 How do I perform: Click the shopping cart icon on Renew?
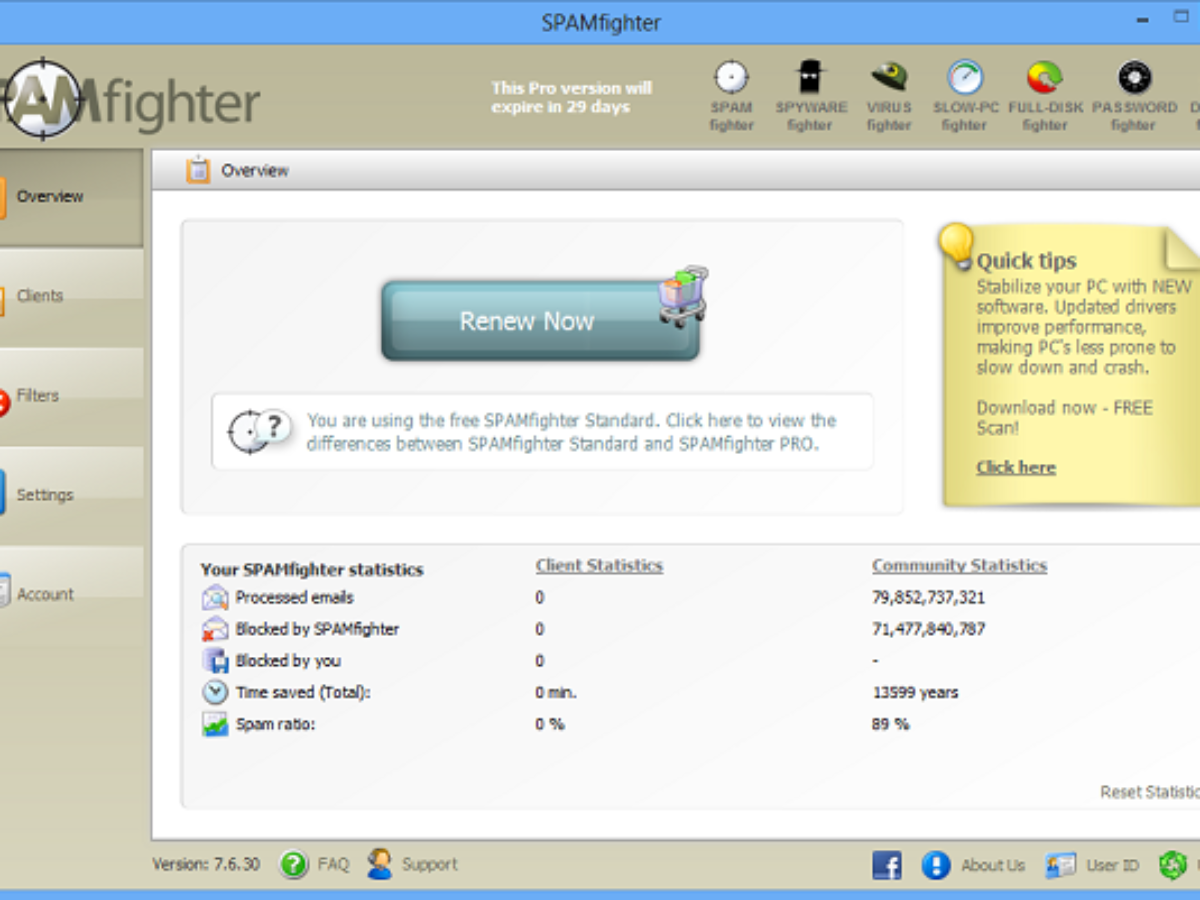(x=684, y=296)
